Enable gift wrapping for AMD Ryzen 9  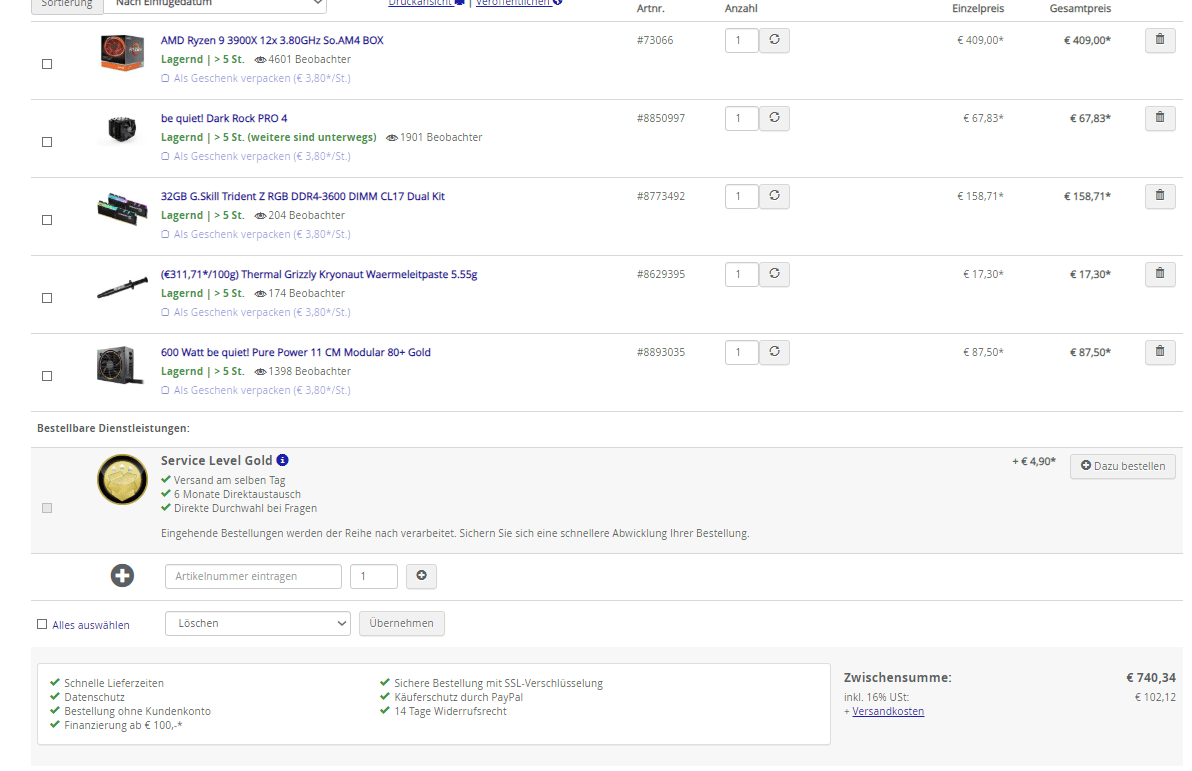point(165,78)
